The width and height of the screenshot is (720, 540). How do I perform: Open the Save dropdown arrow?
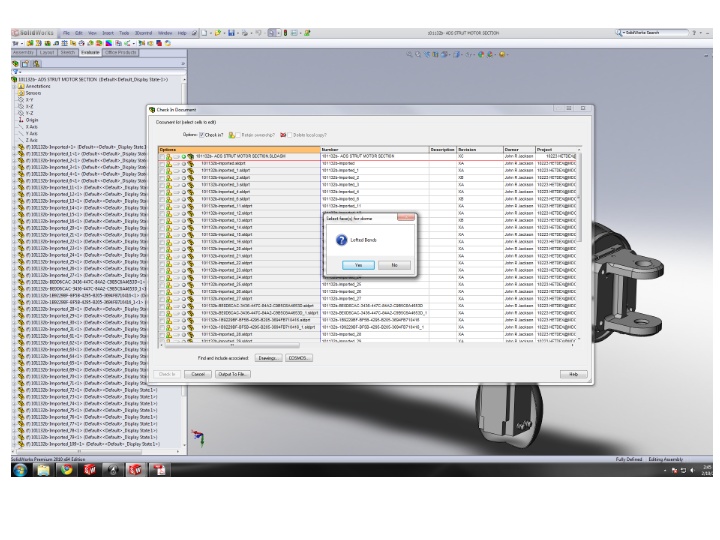[237, 33]
